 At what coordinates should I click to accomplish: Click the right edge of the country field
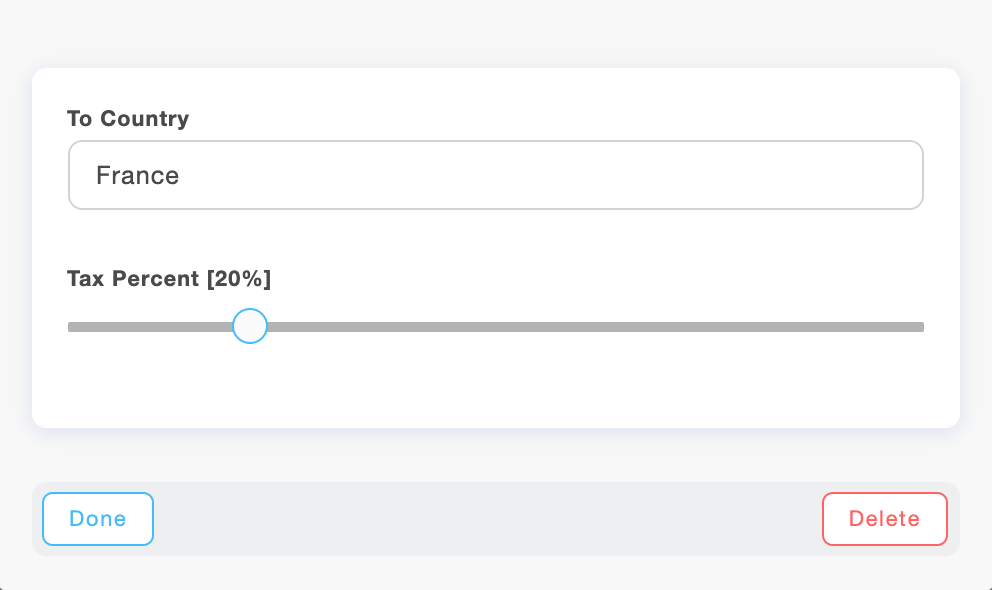point(915,176)
